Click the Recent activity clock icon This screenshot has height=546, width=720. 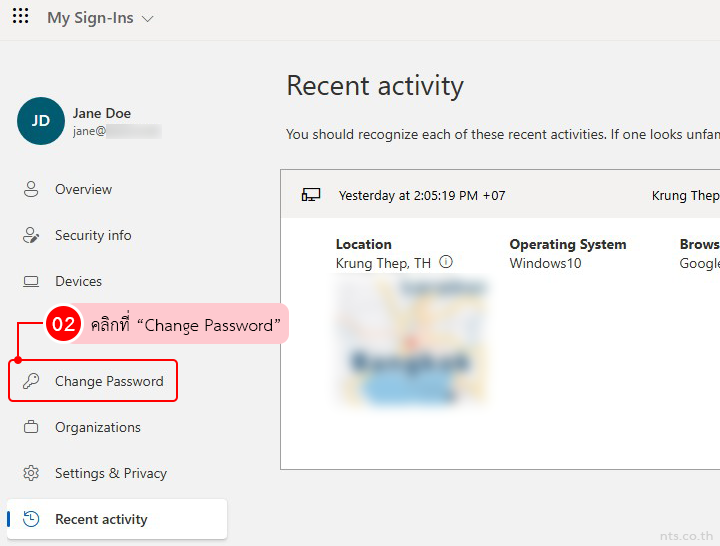[31, 519]
